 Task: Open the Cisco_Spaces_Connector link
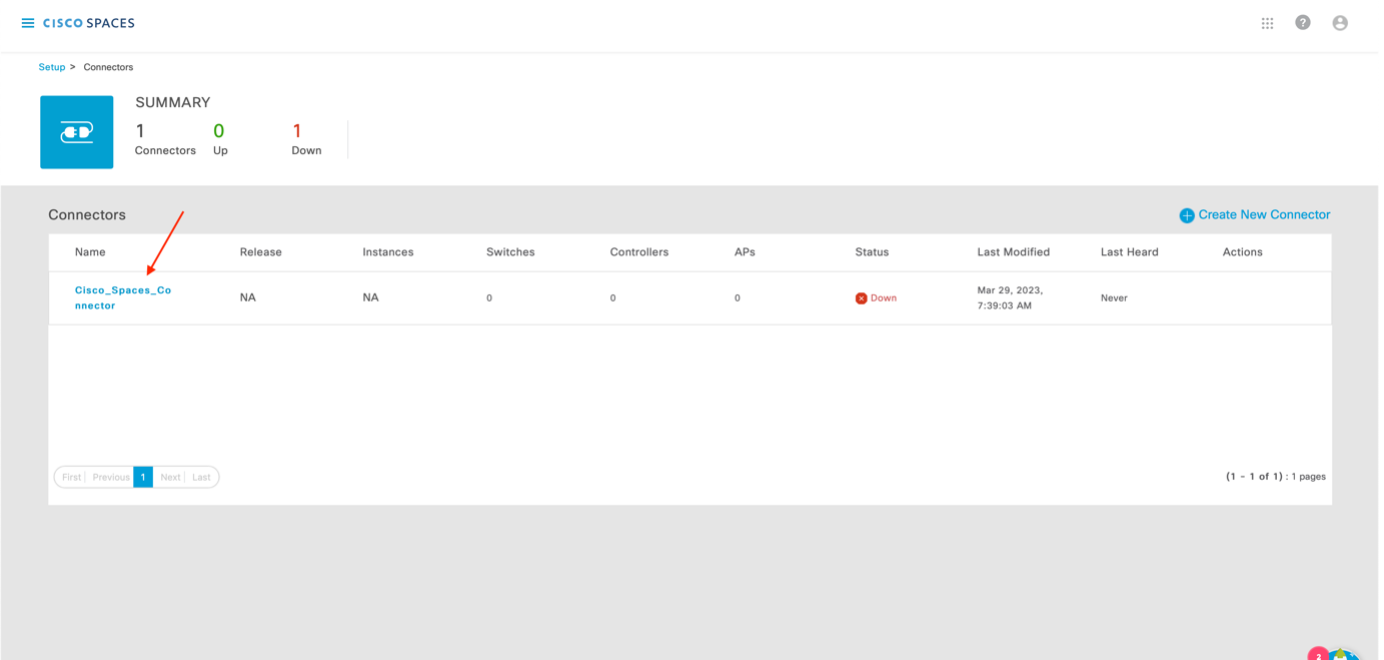(123, 298)
